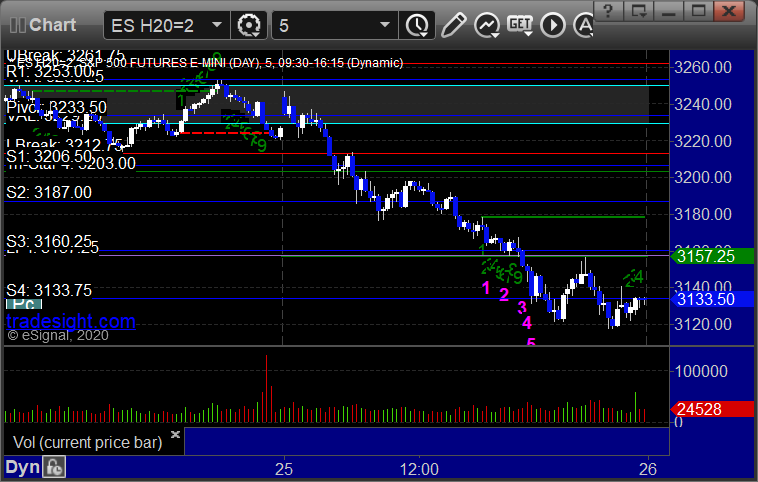Click the magenta wave label 1
758x482 pixels.
pyautogui.click(x=486, y=288)
